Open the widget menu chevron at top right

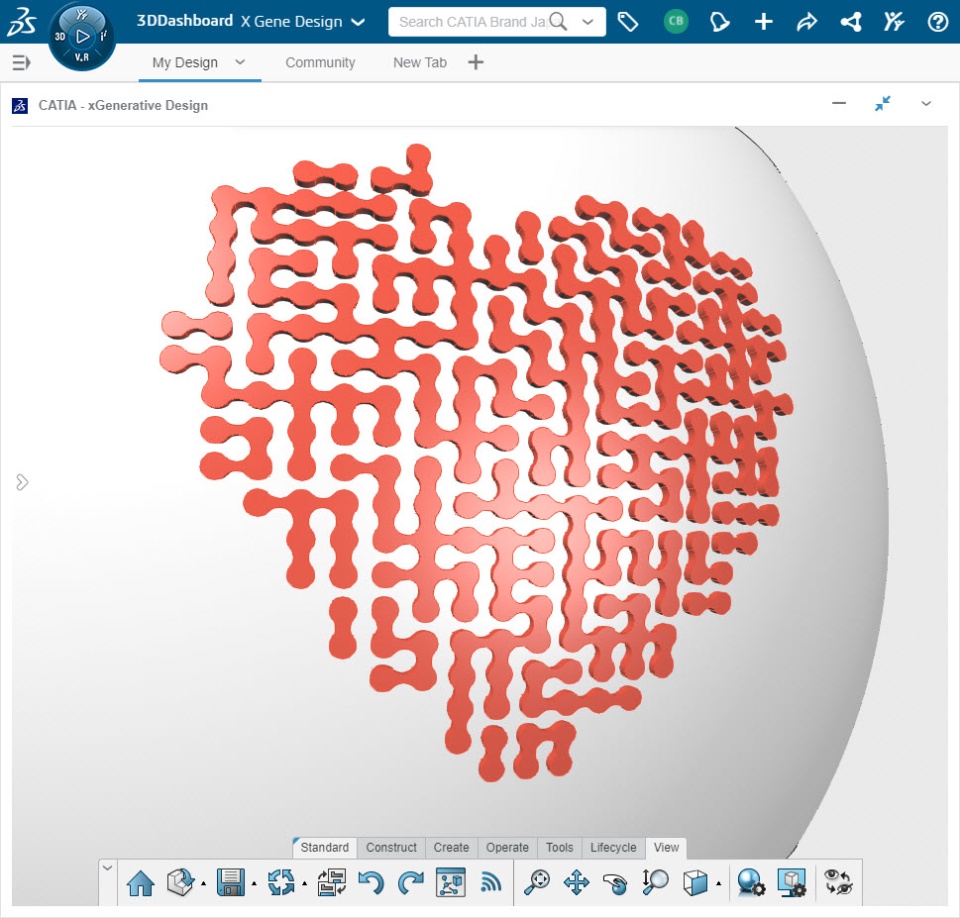pos(926,104)
